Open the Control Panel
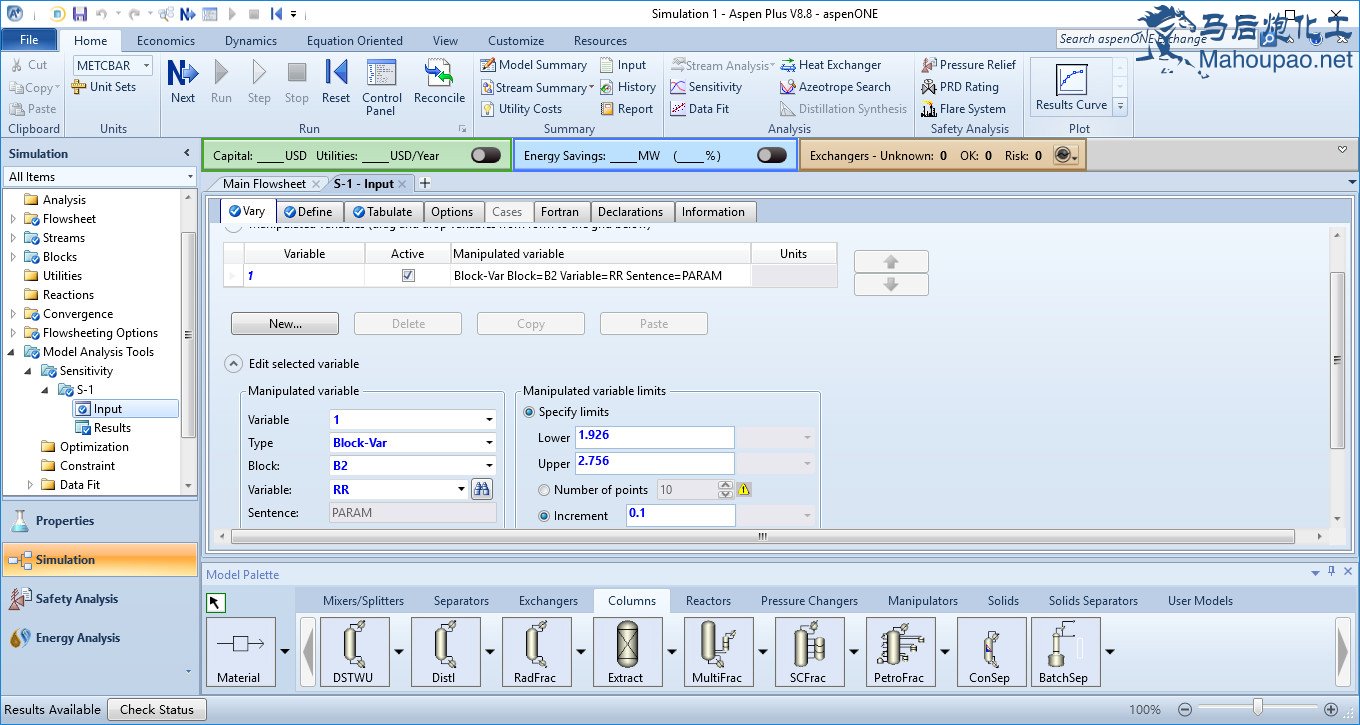The image size is (1360, 725). point(382,87)
